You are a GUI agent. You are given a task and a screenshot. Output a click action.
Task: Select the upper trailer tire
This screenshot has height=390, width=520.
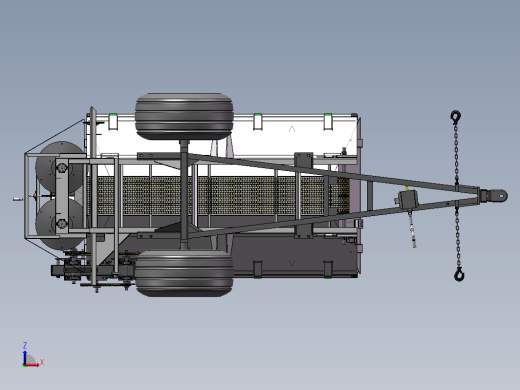(184, 116)
